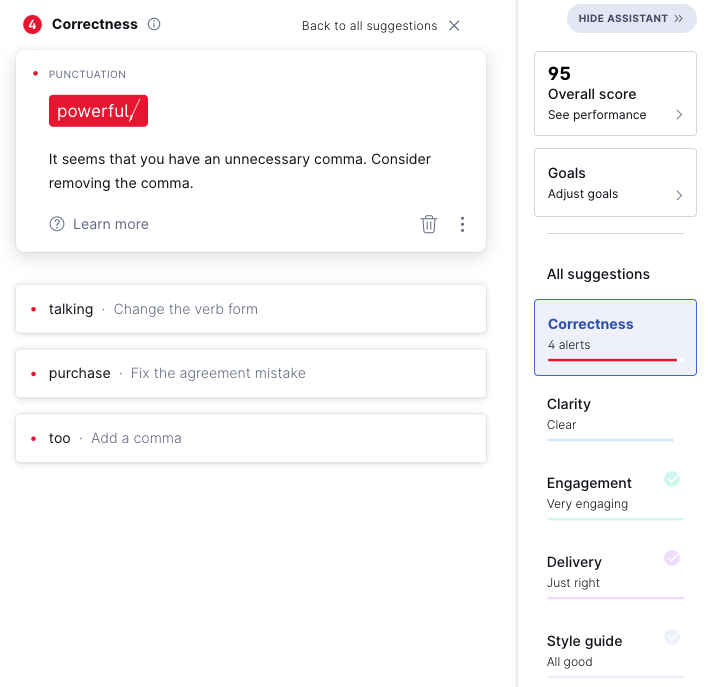The image size is (708, 687).
Task: Select the Clarity category tab
Action: coord(615,416)
